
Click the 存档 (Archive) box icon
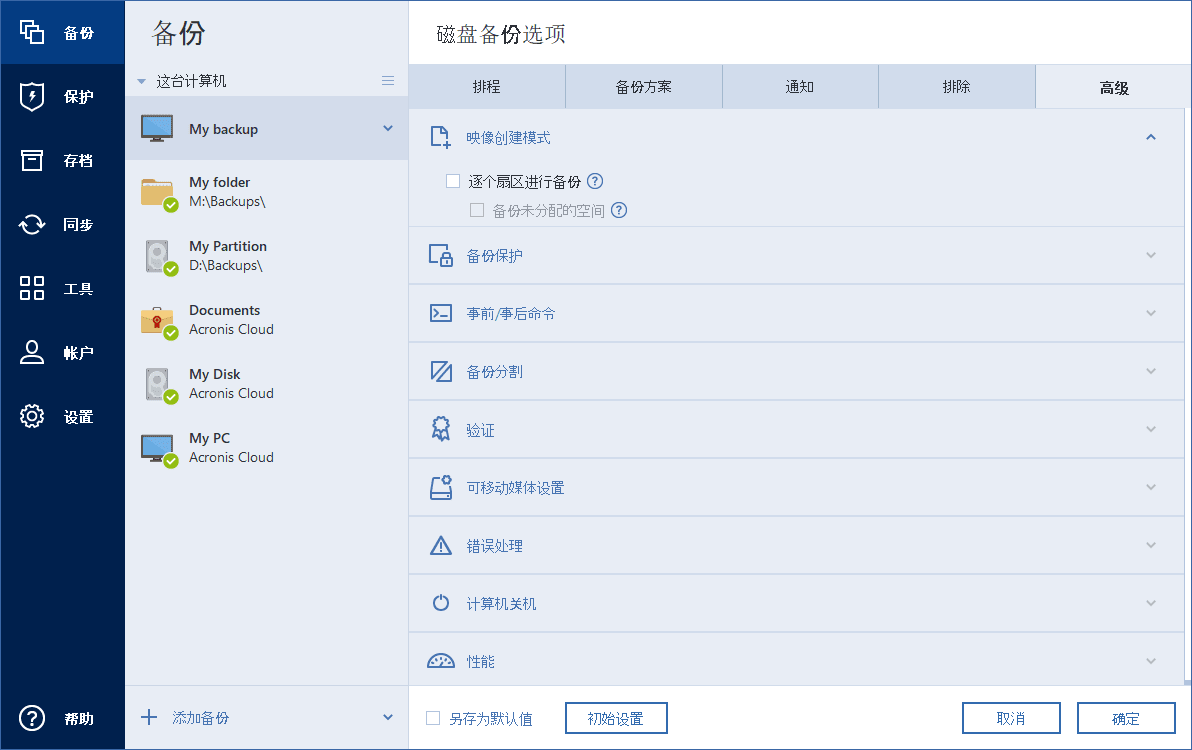click(32, 161)
